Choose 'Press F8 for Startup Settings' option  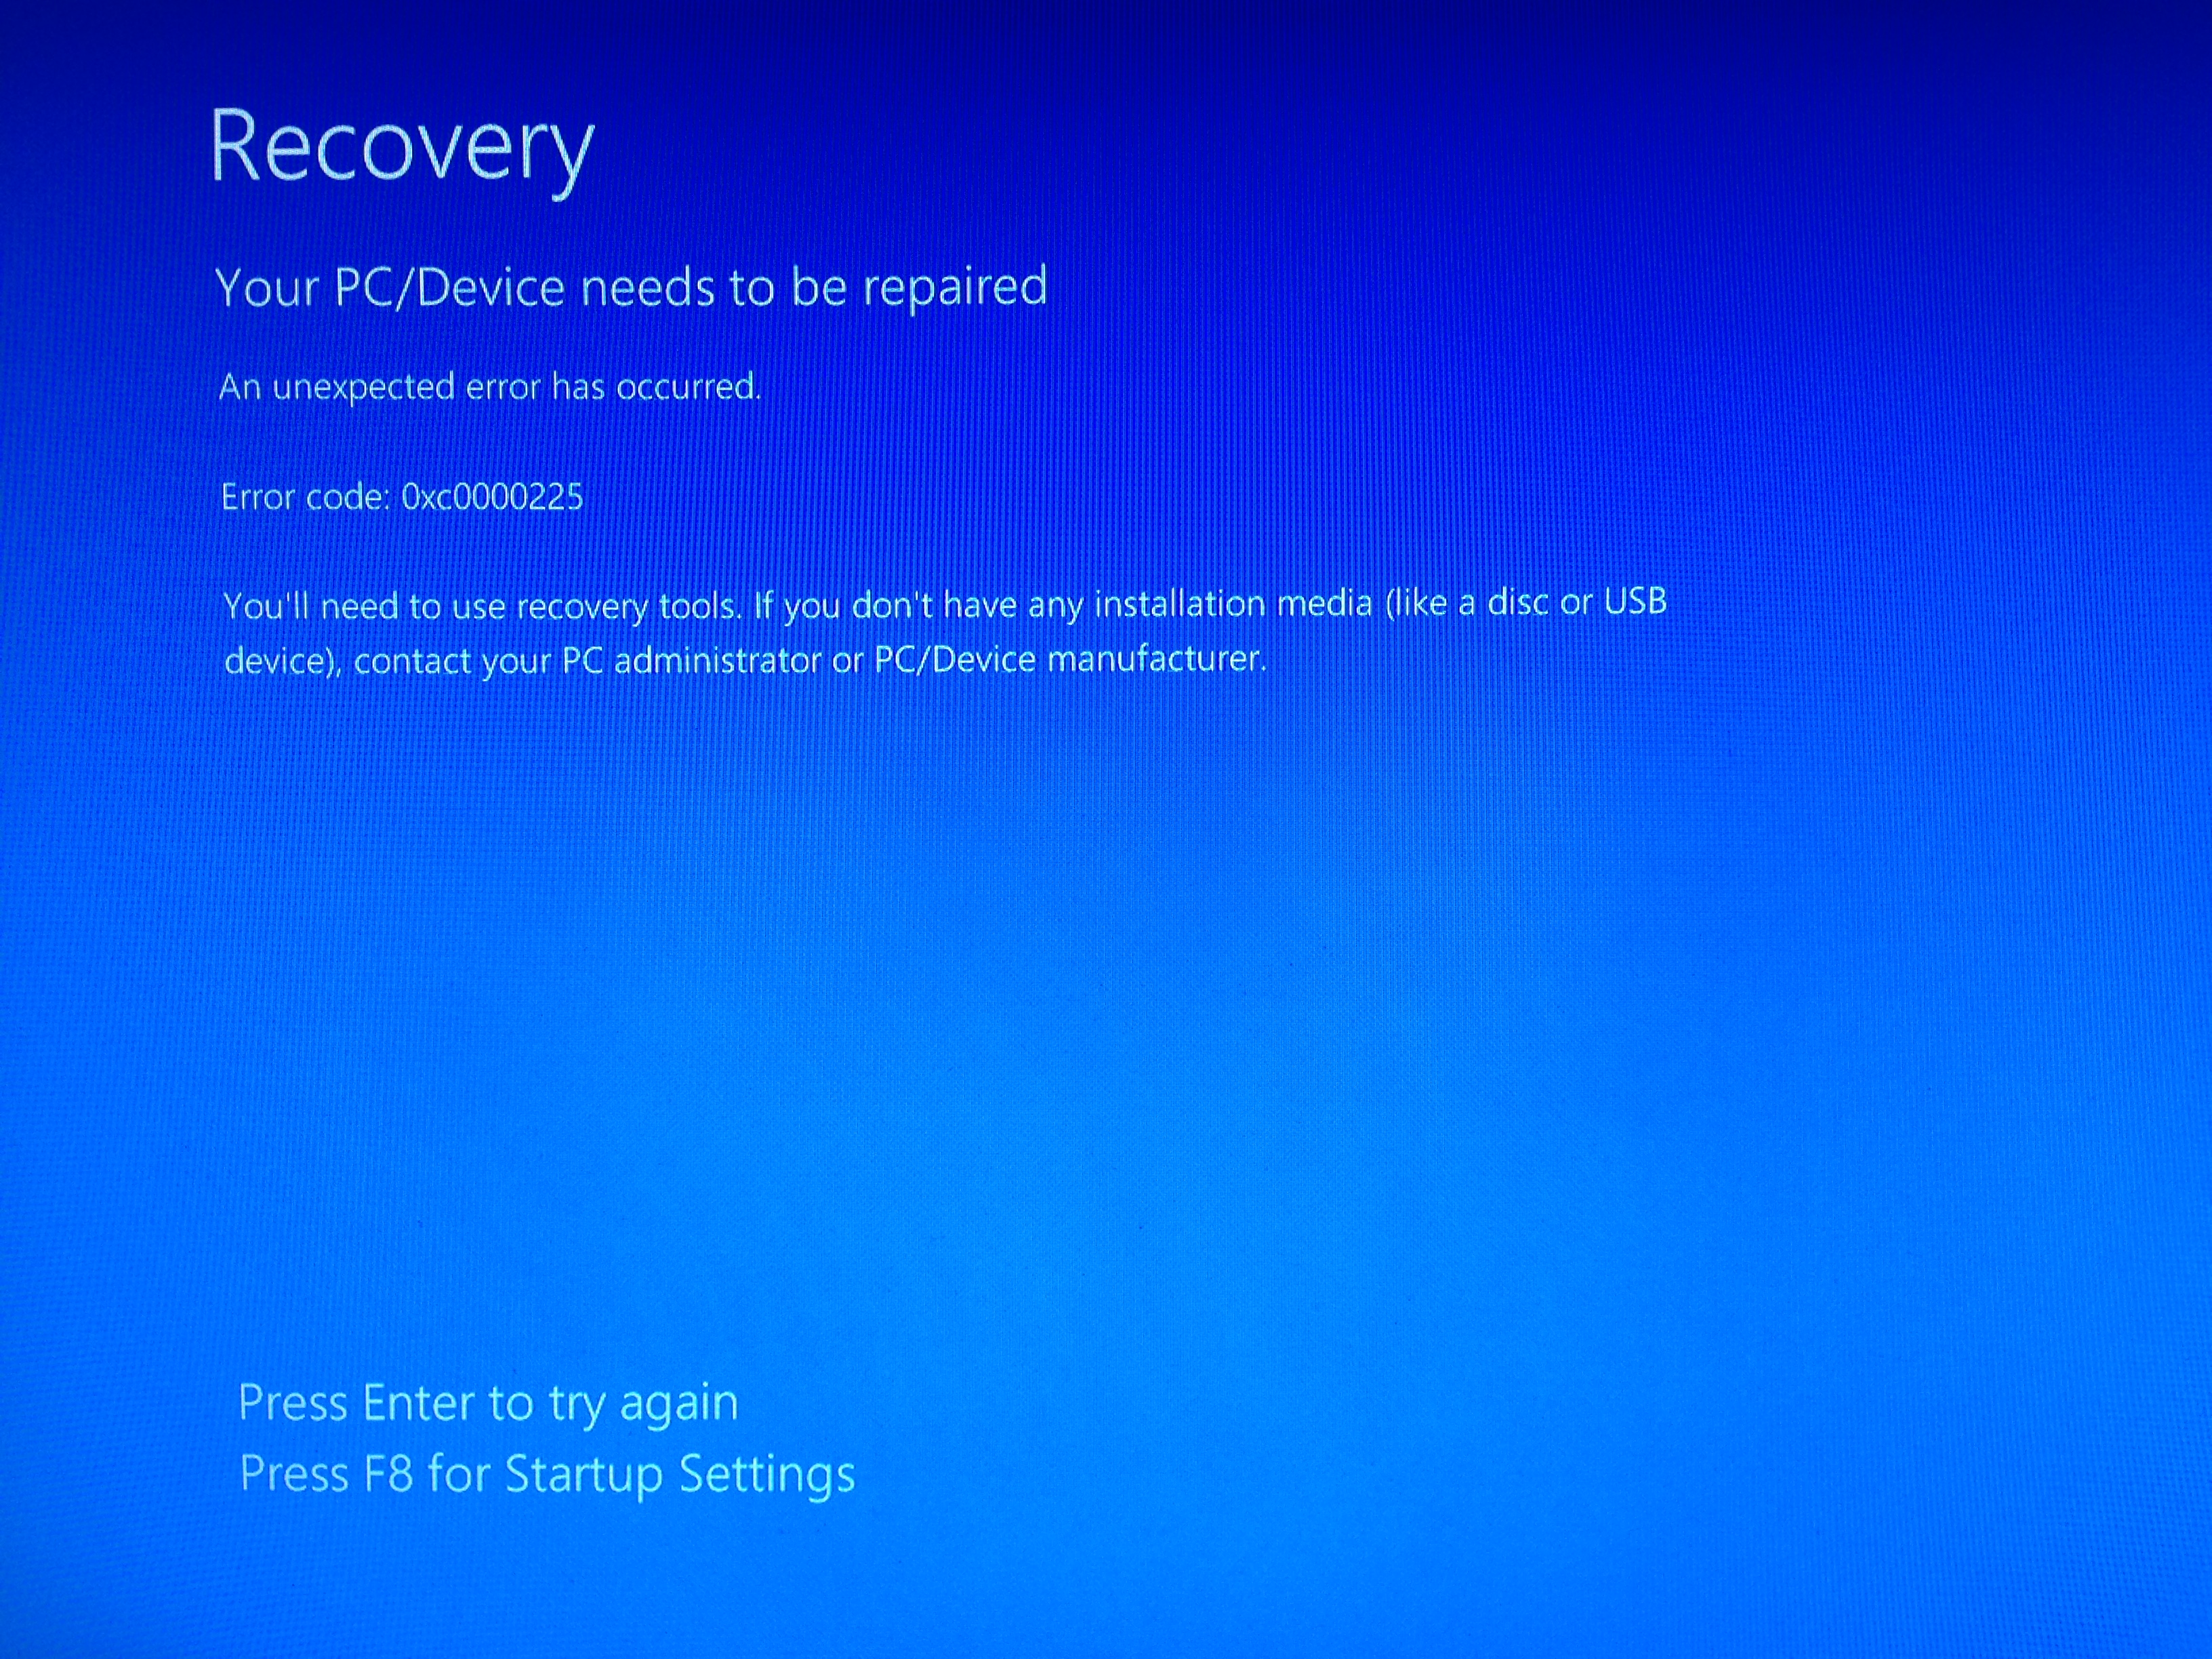tap(547, 1475)
